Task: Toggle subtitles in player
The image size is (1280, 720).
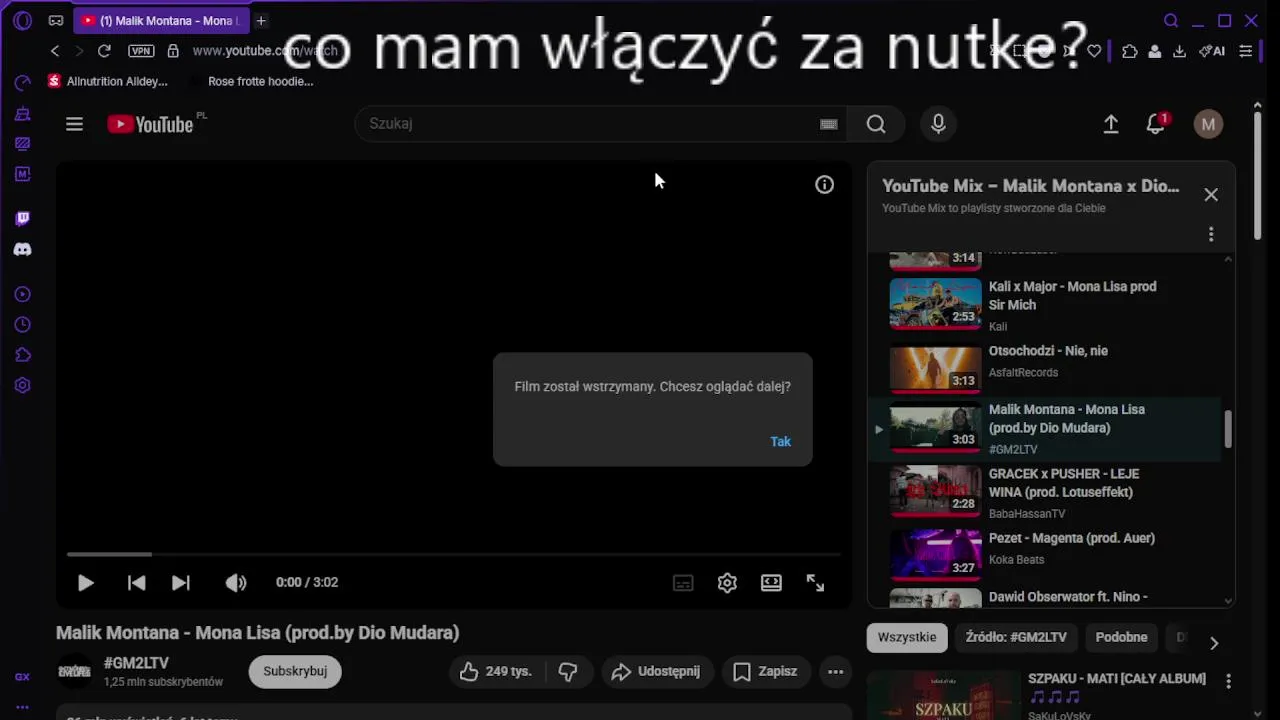Action: (x=683, y=583)
